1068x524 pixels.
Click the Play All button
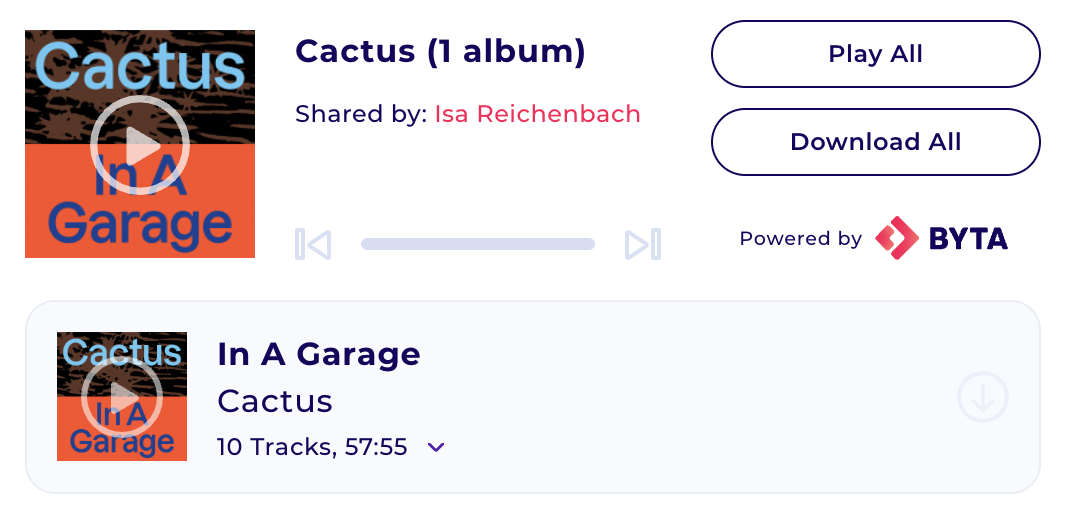pyautogui.click(x=875, y=54)
